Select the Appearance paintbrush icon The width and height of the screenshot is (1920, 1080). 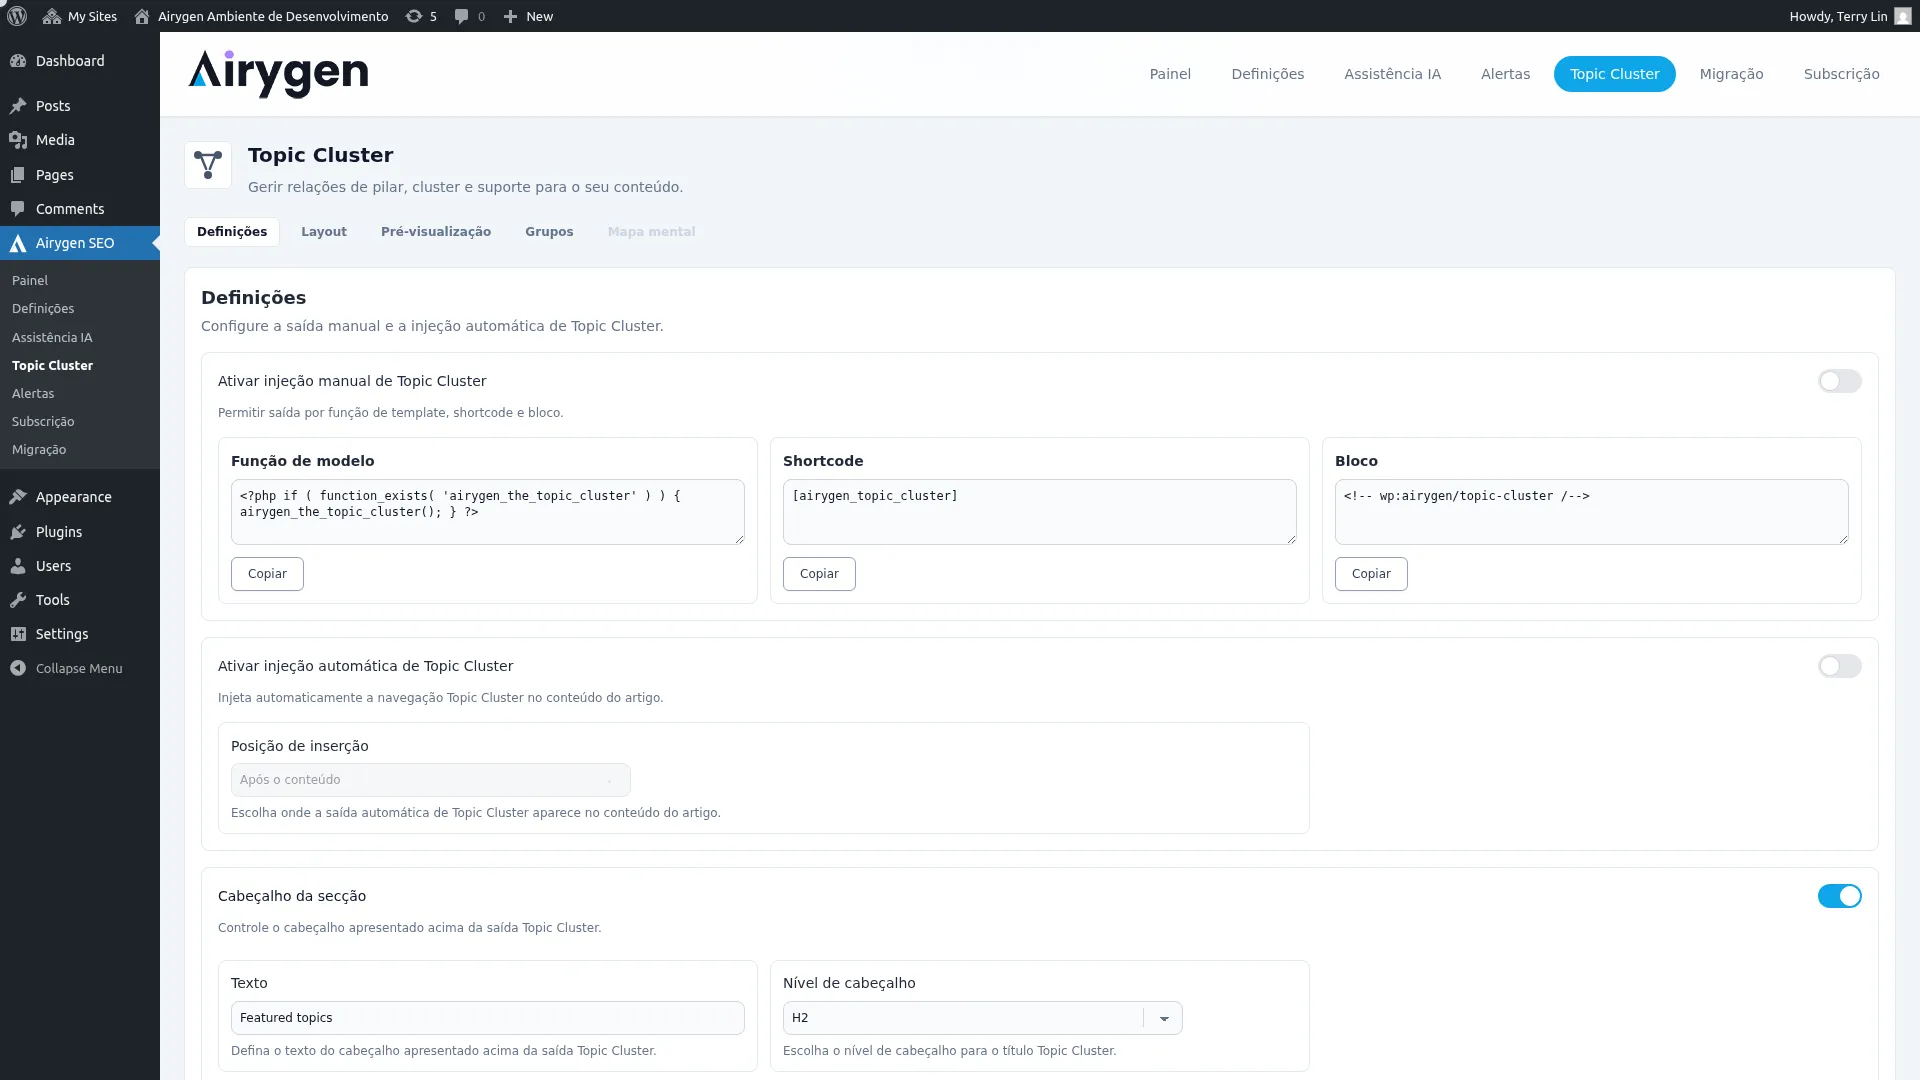[18, 497]
